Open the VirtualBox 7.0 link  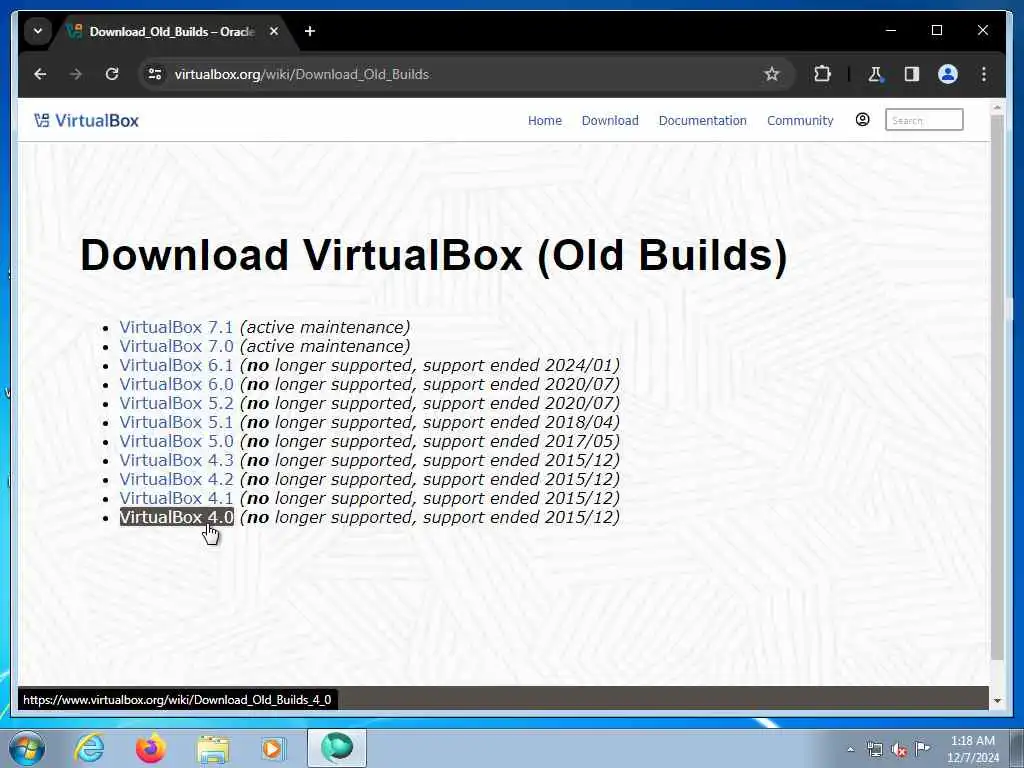[x=176, y=346]
